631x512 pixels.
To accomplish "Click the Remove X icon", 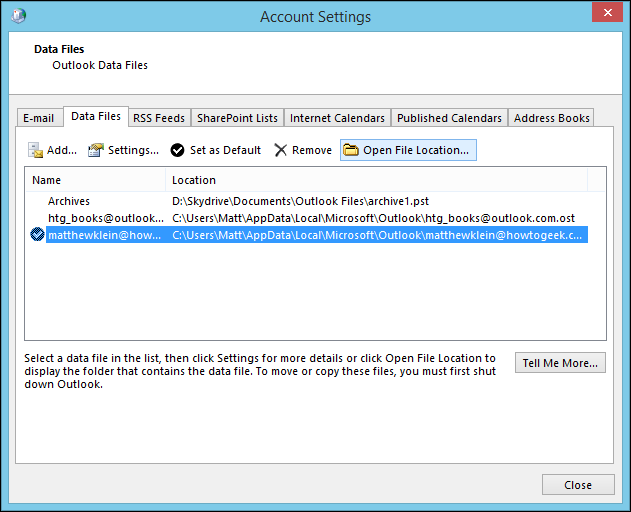I will pyautogui.click(x=280, y=150).
